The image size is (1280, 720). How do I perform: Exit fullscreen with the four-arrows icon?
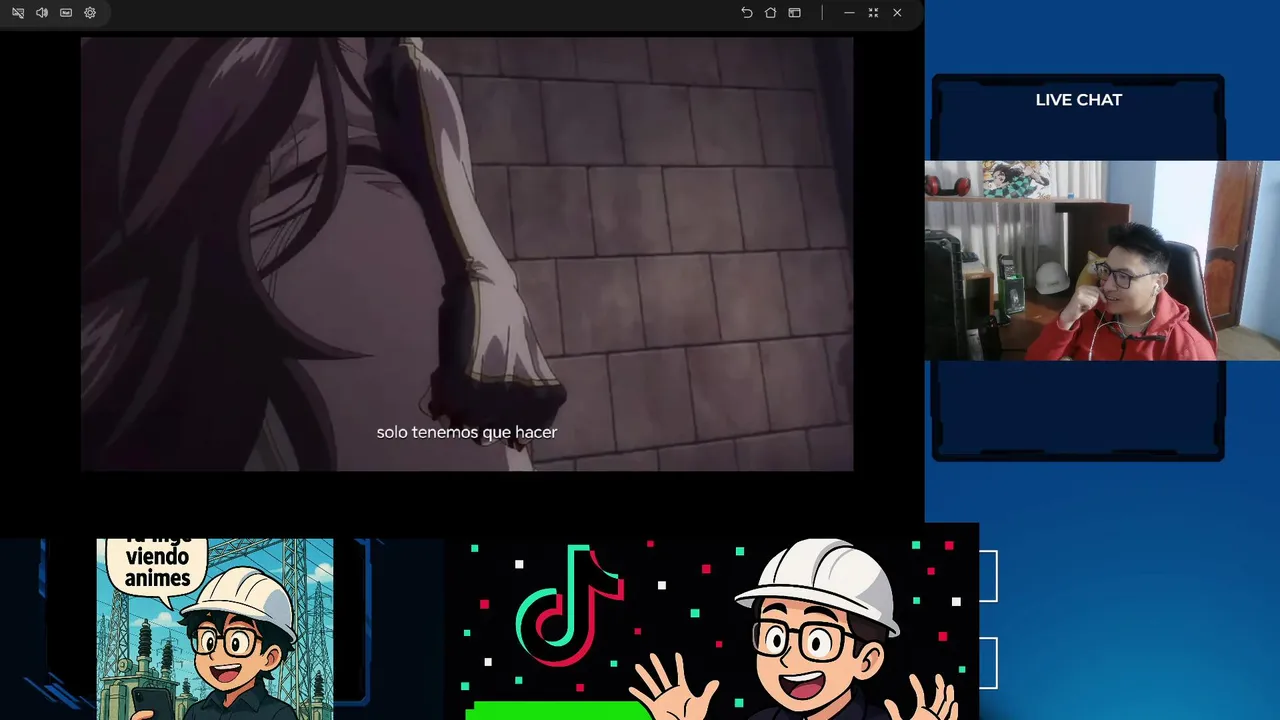tap(873, 13)
